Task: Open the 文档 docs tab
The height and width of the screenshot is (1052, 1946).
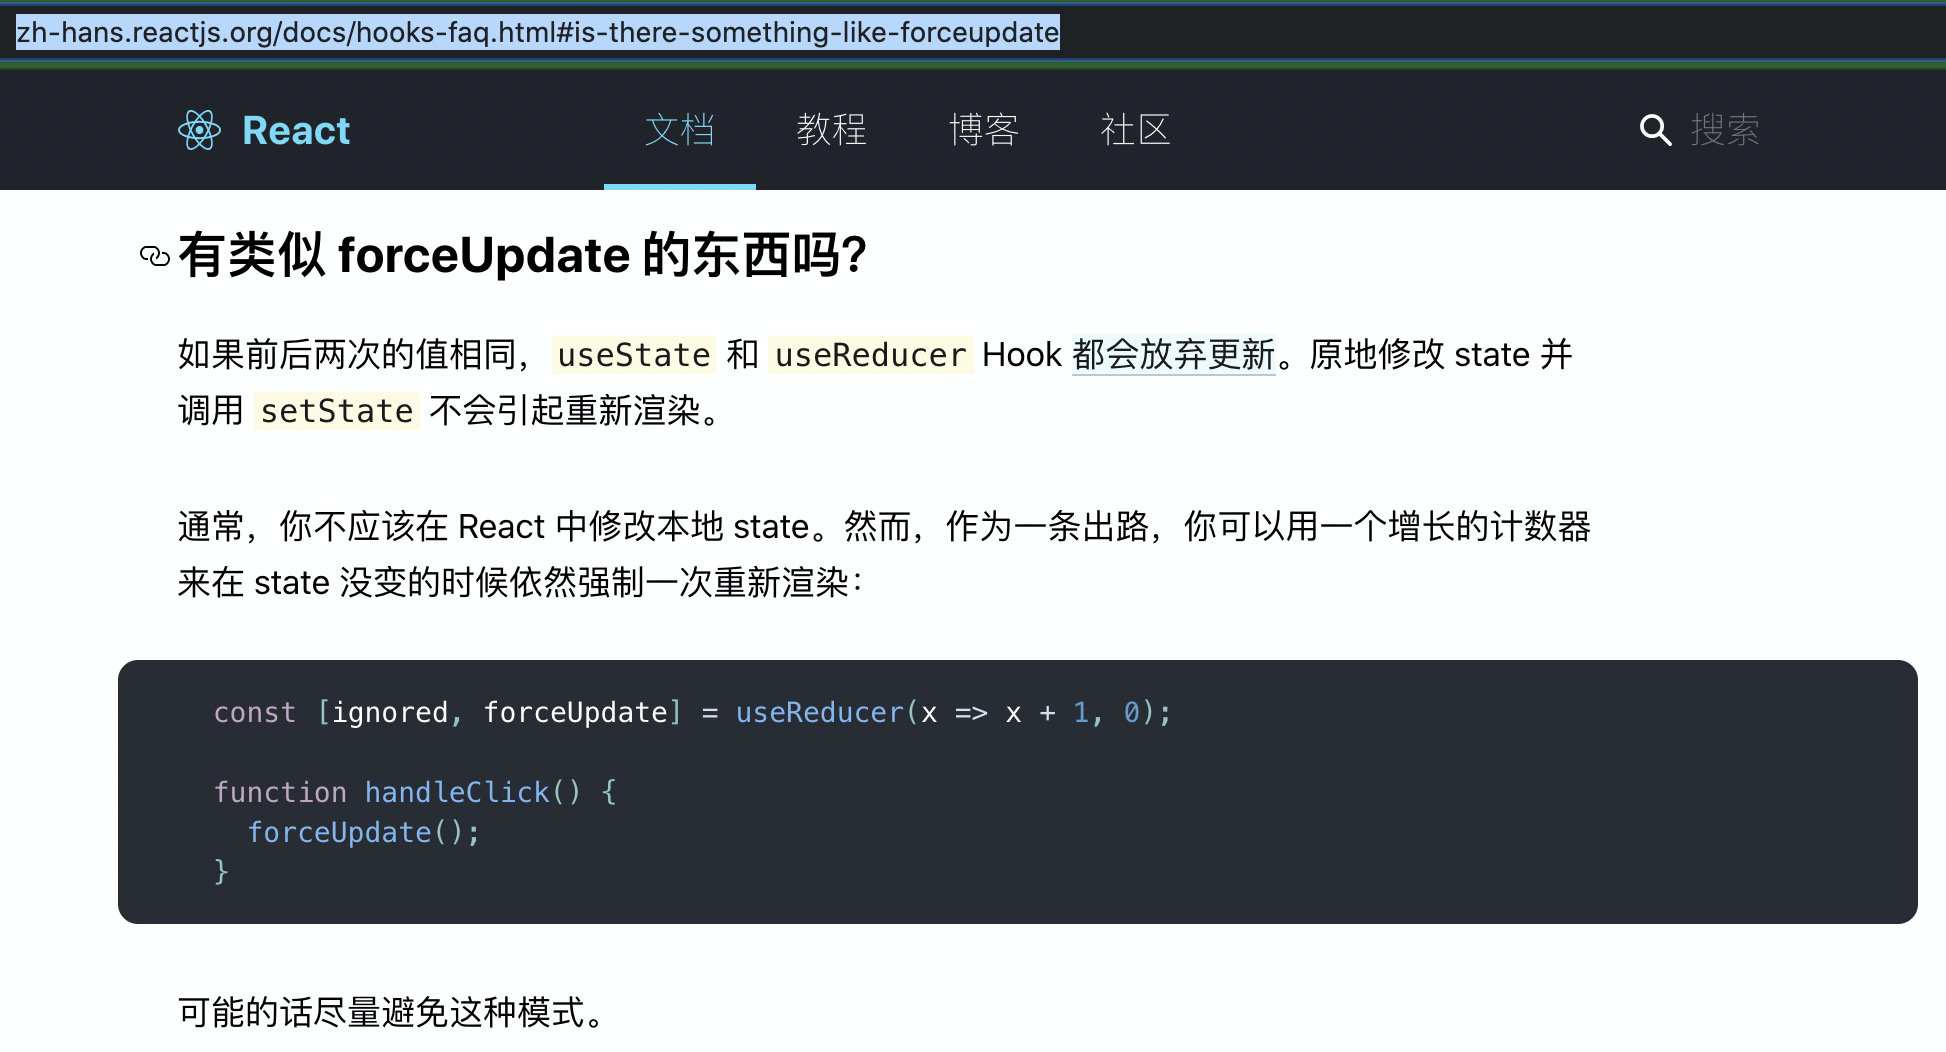Action: coord(680,130)
